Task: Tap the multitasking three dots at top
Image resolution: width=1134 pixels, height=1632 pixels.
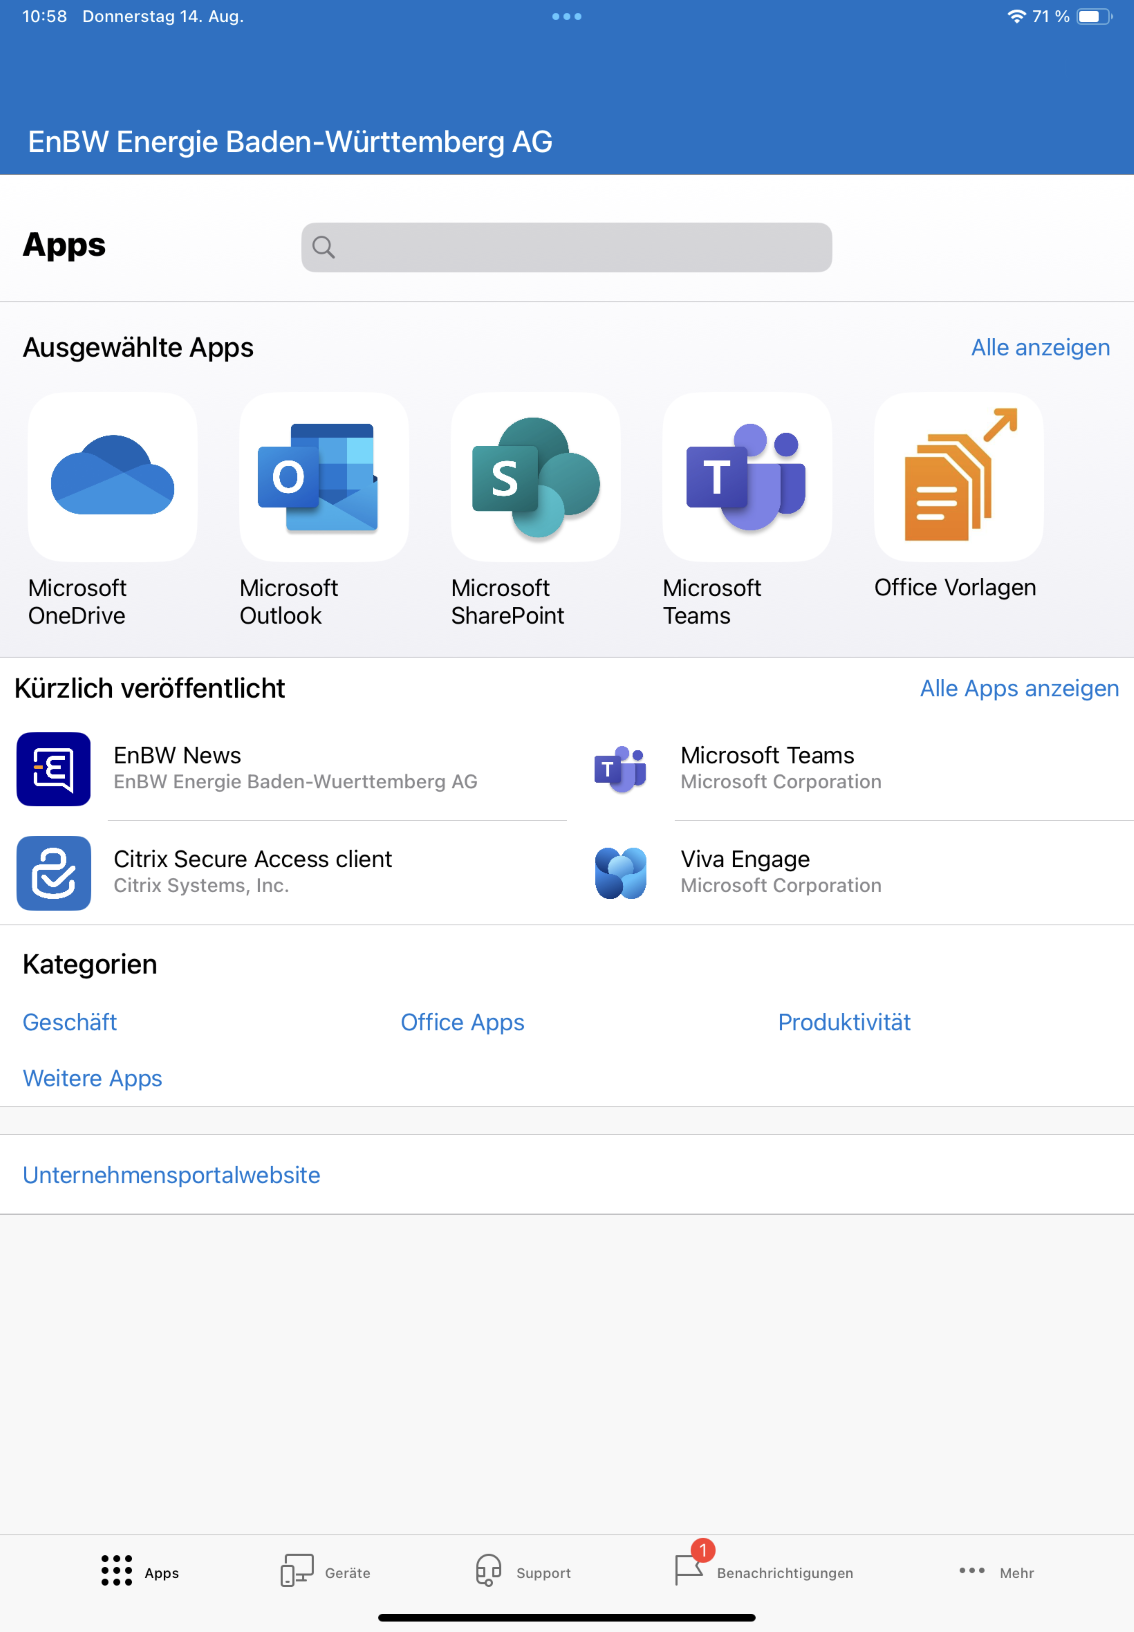Action: 567,16
